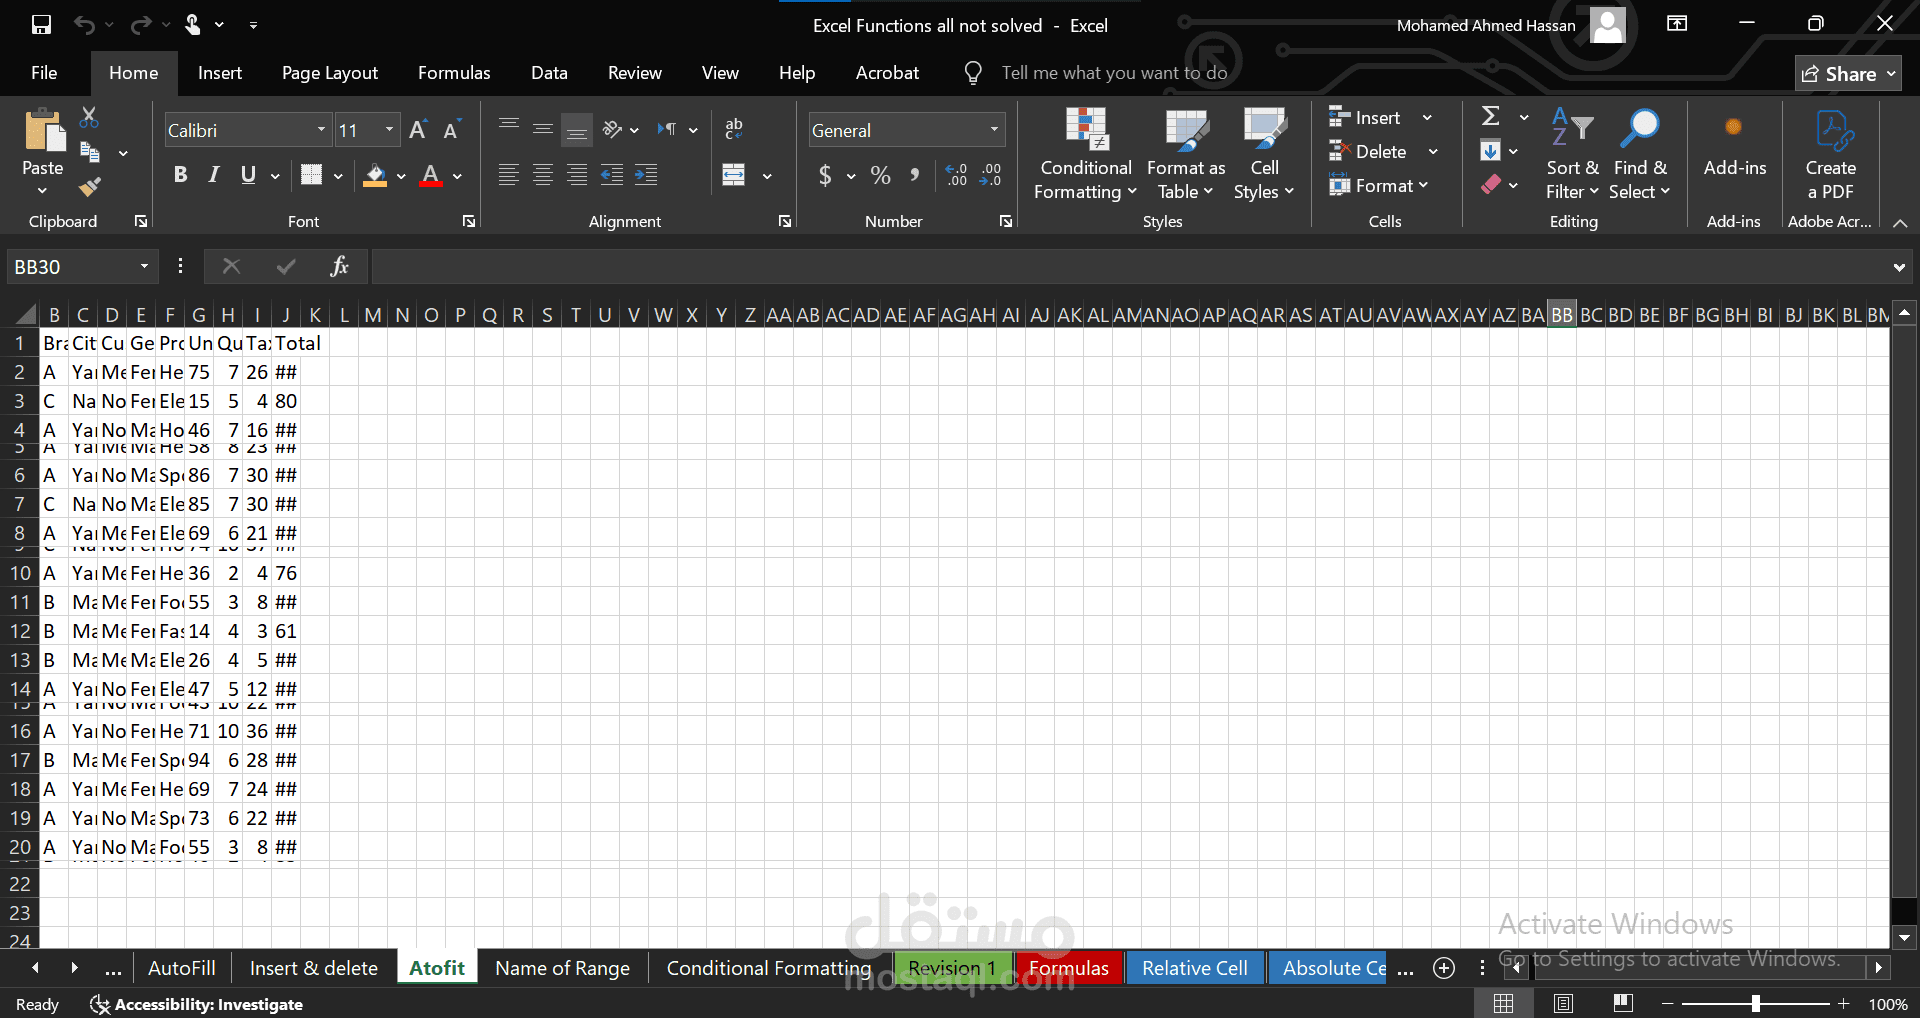The height and width of the screenshot is (1018, 1920).
Task: Toggle Wrap Text button
Action: coord(734,129)
